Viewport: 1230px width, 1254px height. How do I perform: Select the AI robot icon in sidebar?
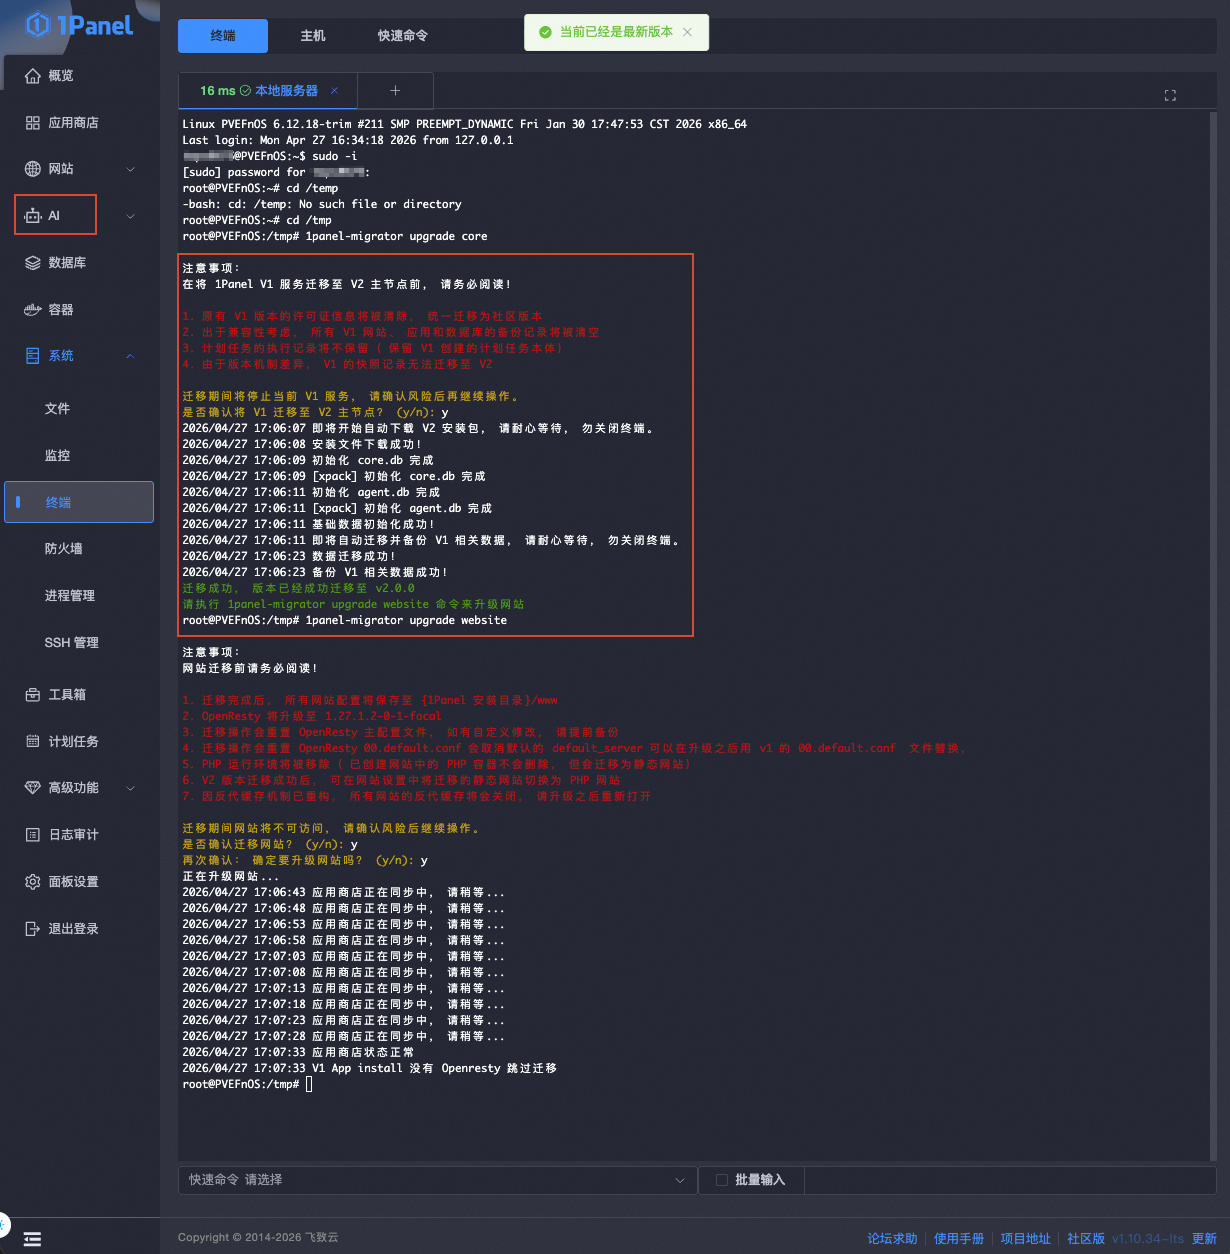coord(33,216)
